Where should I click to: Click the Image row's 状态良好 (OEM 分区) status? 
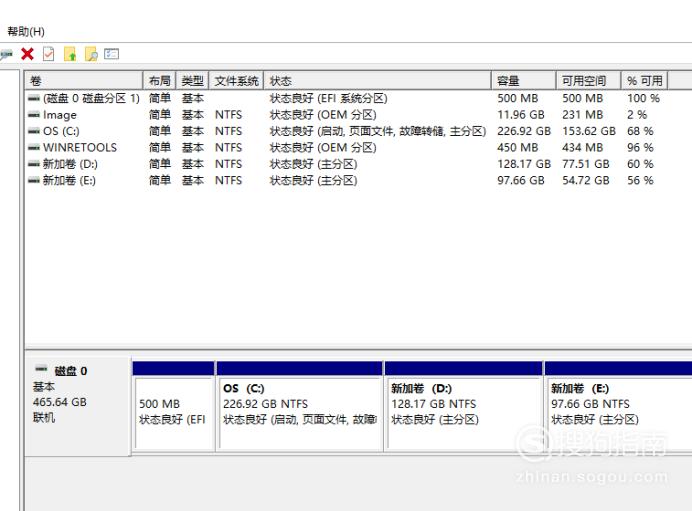(323, 115)
